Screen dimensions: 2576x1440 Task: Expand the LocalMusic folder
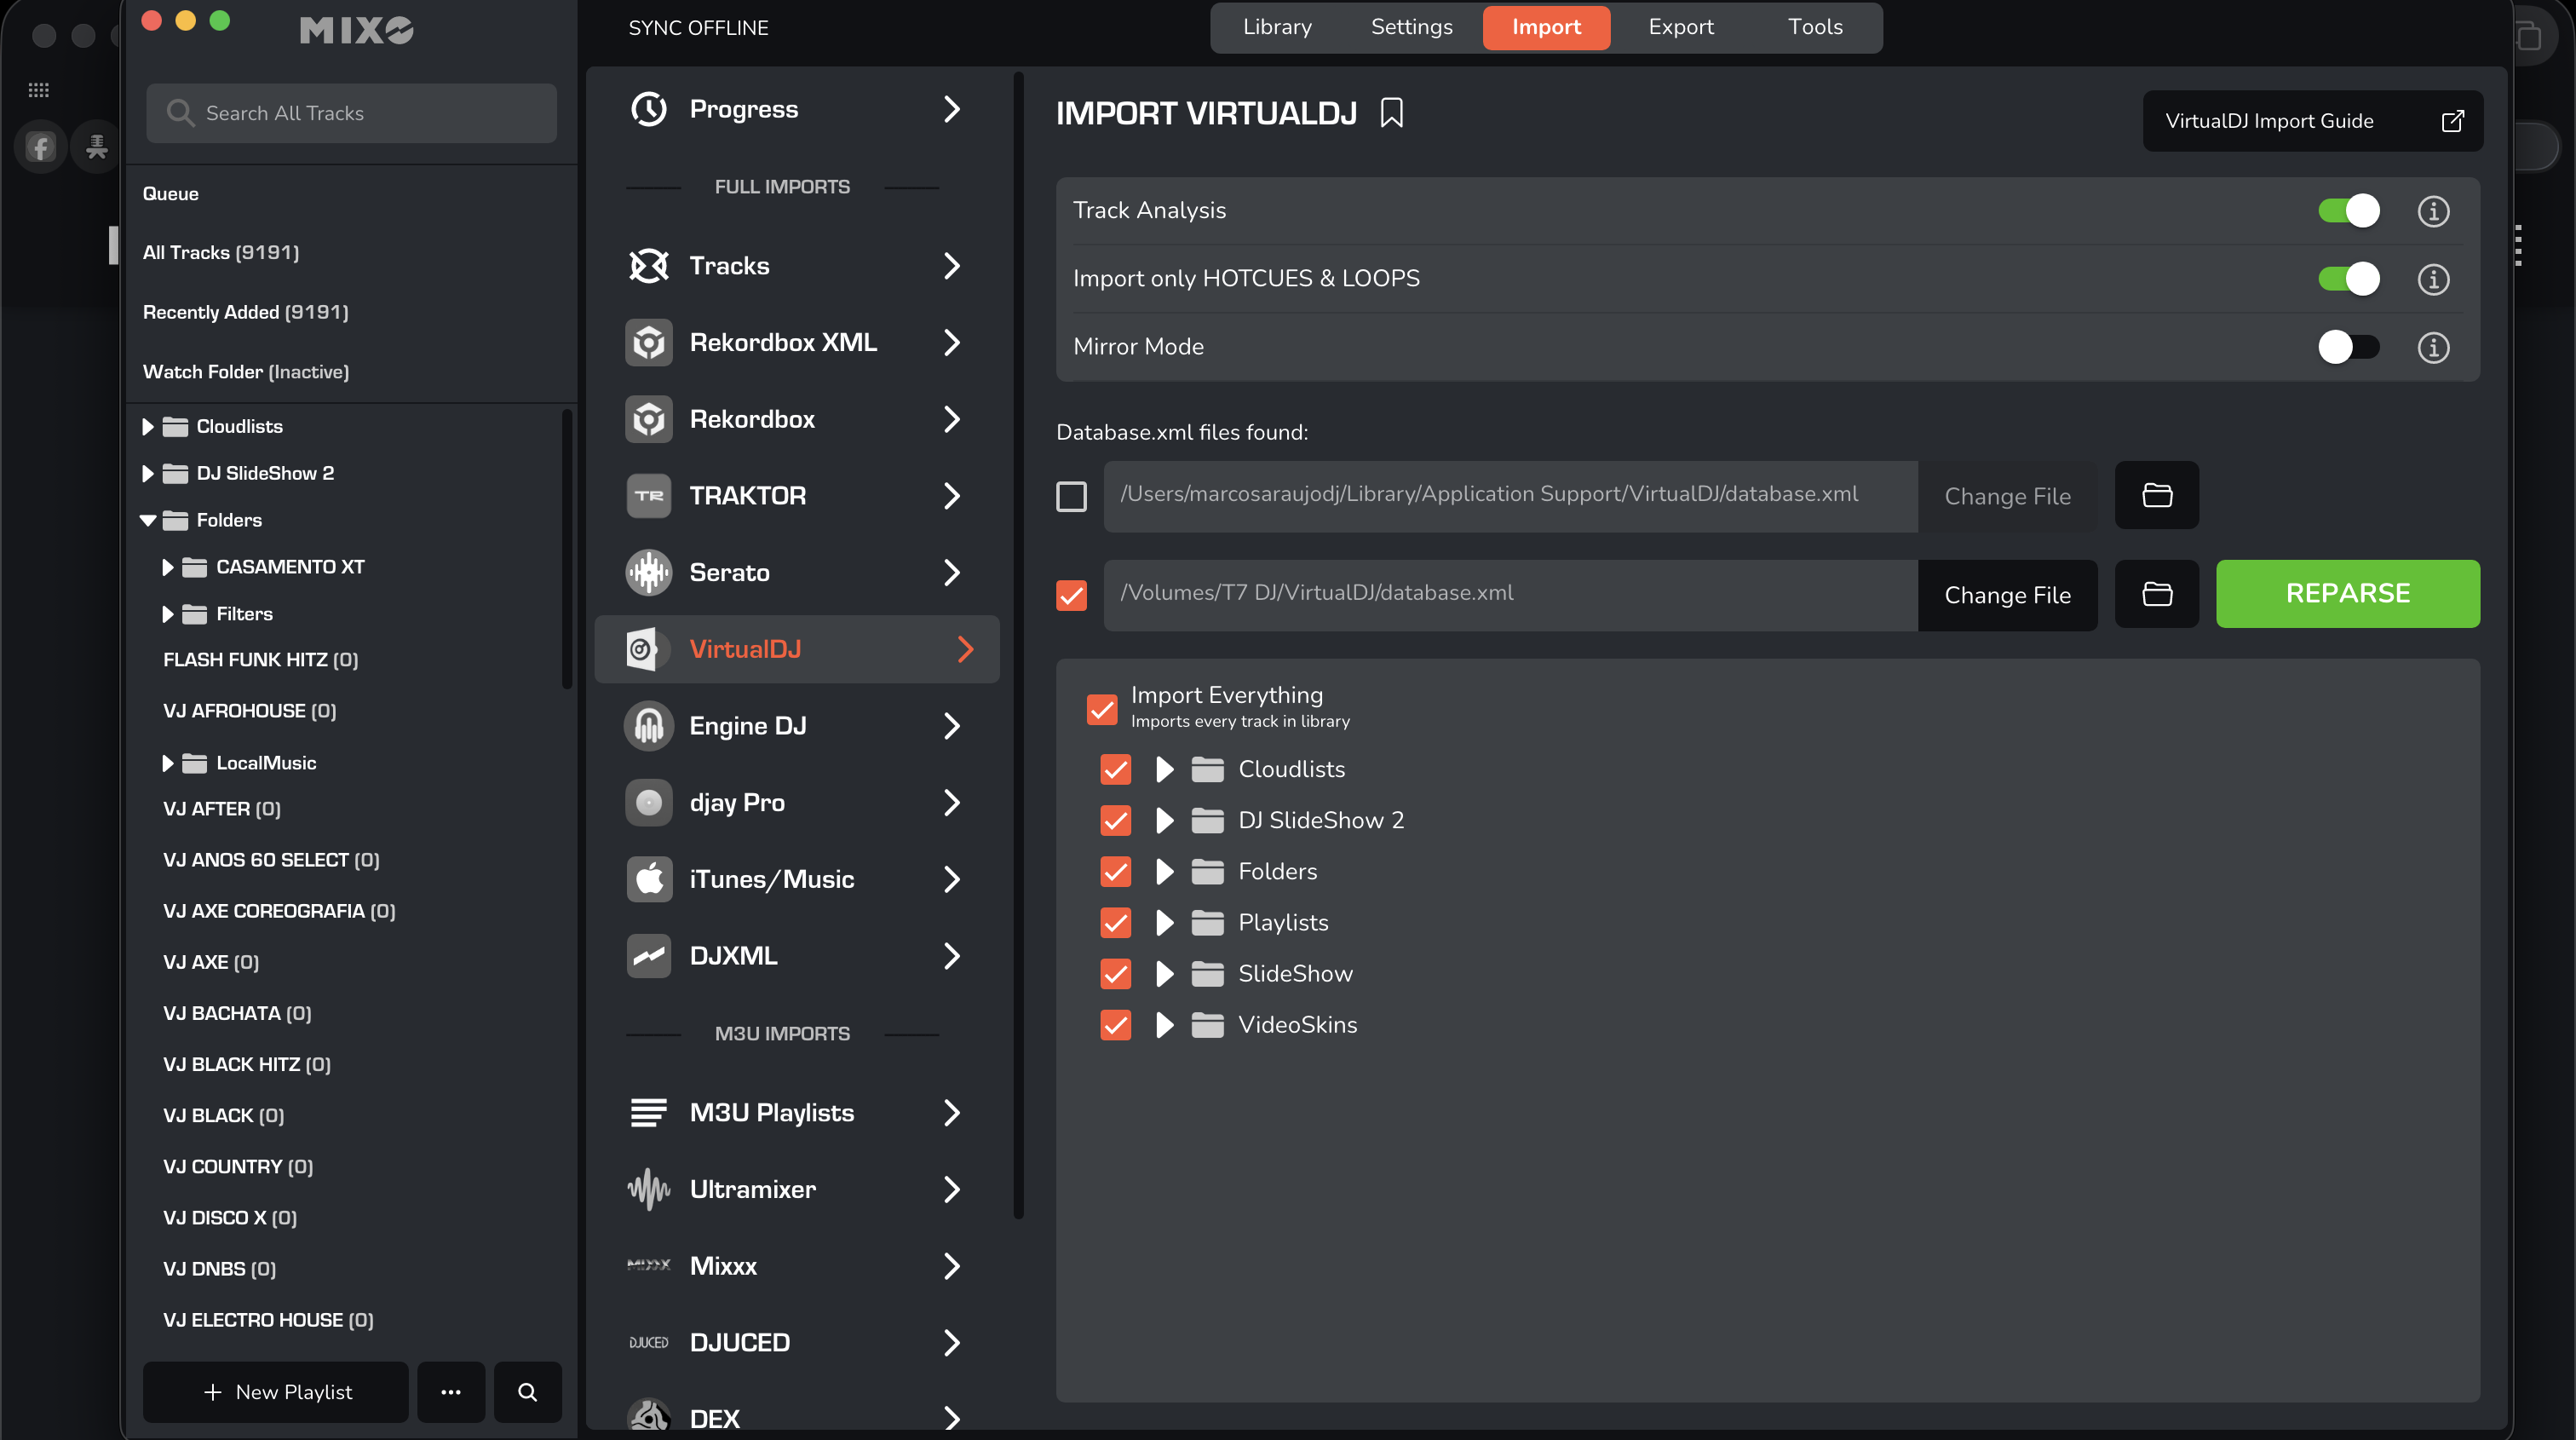pos(168,764)
